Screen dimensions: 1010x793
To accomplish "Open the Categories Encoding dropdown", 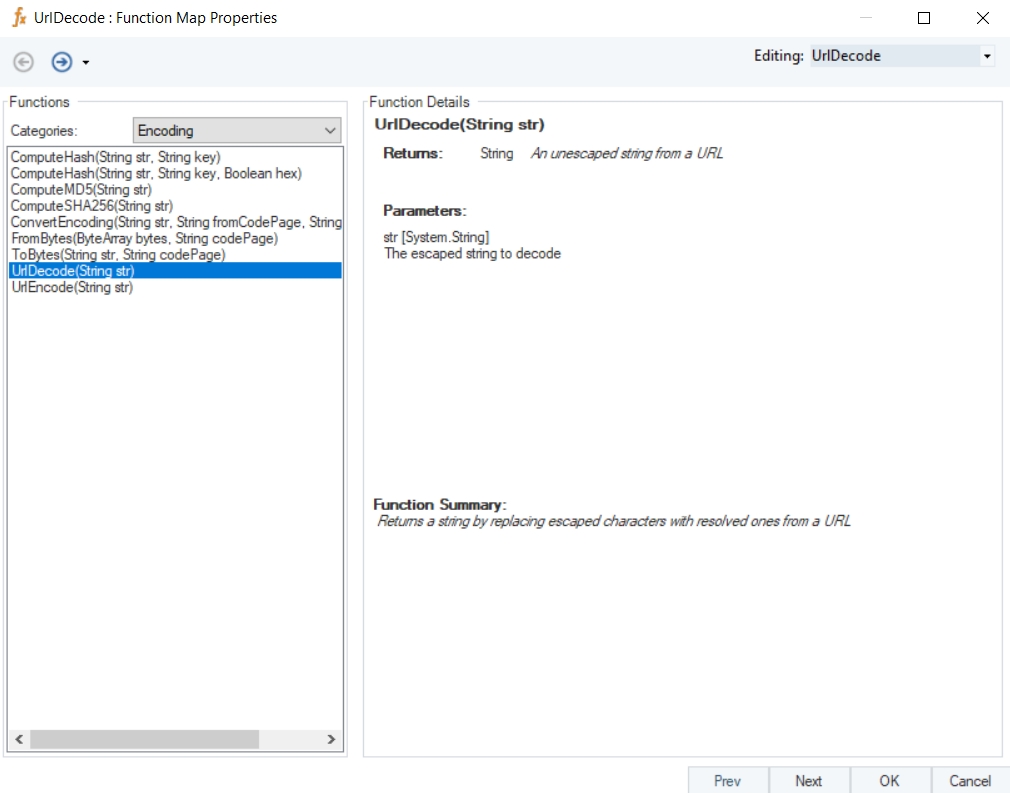I will click(x=236, y=131).
